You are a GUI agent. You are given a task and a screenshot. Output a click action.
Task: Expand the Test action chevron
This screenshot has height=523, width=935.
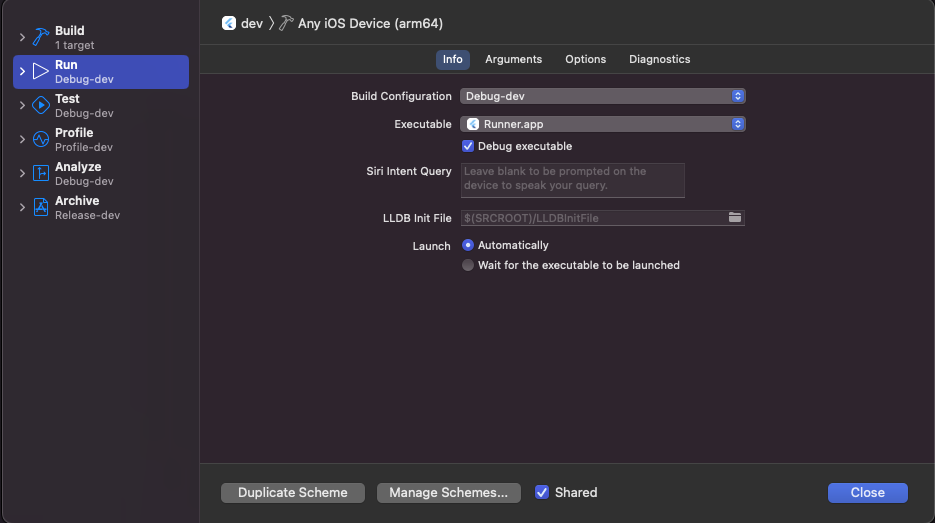[x=22, y=105]
